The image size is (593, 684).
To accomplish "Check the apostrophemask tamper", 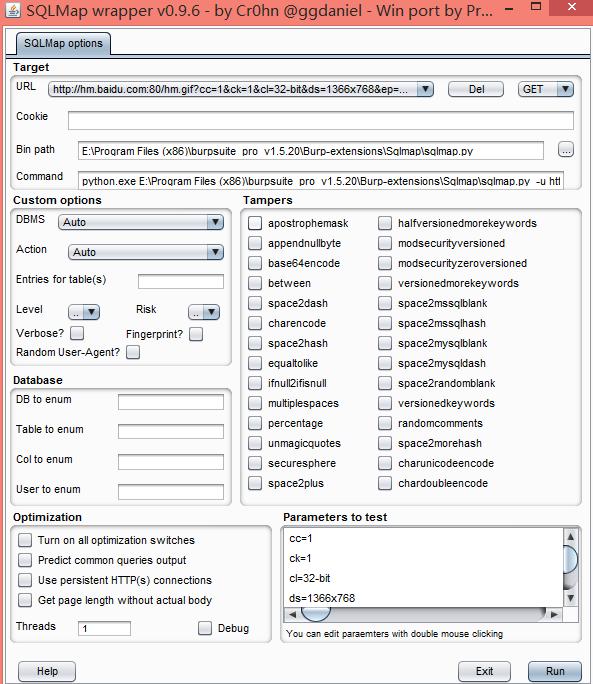I will (x=255, y=223).
